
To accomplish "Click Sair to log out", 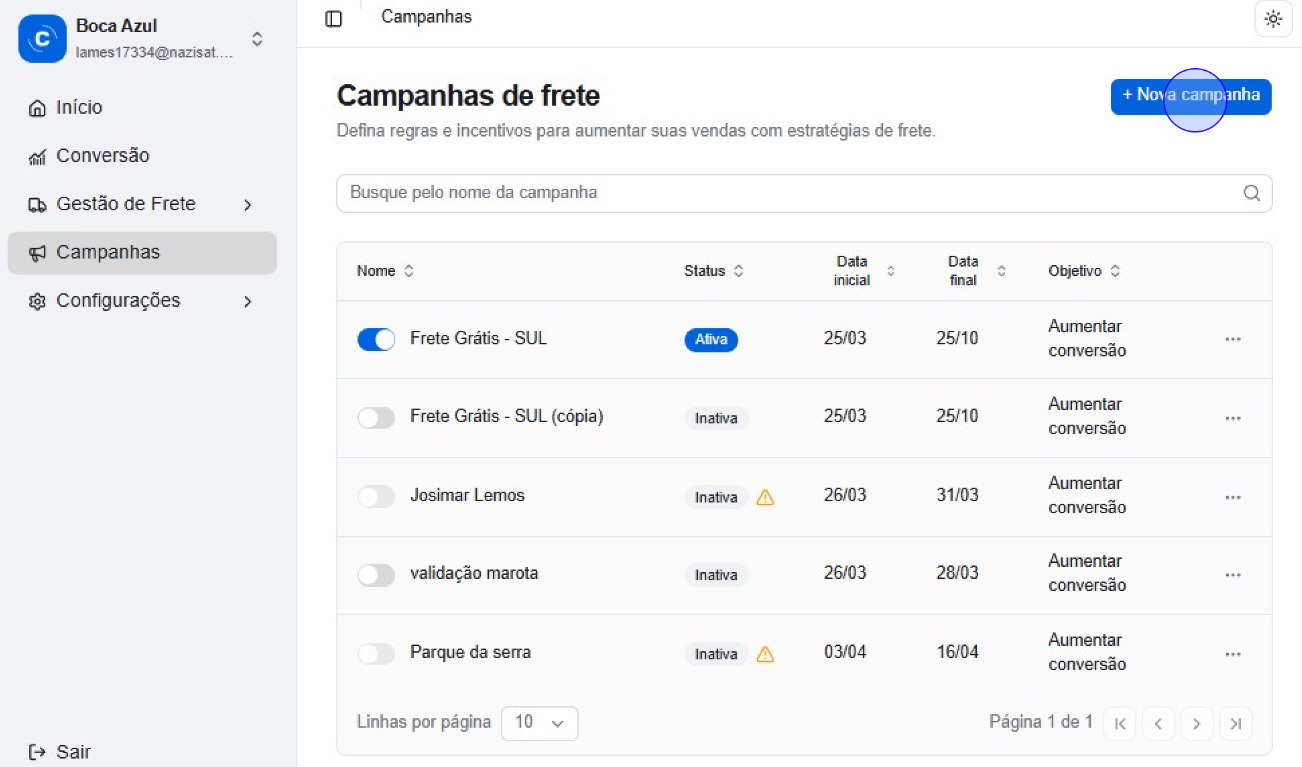I will tap(73, 752).
